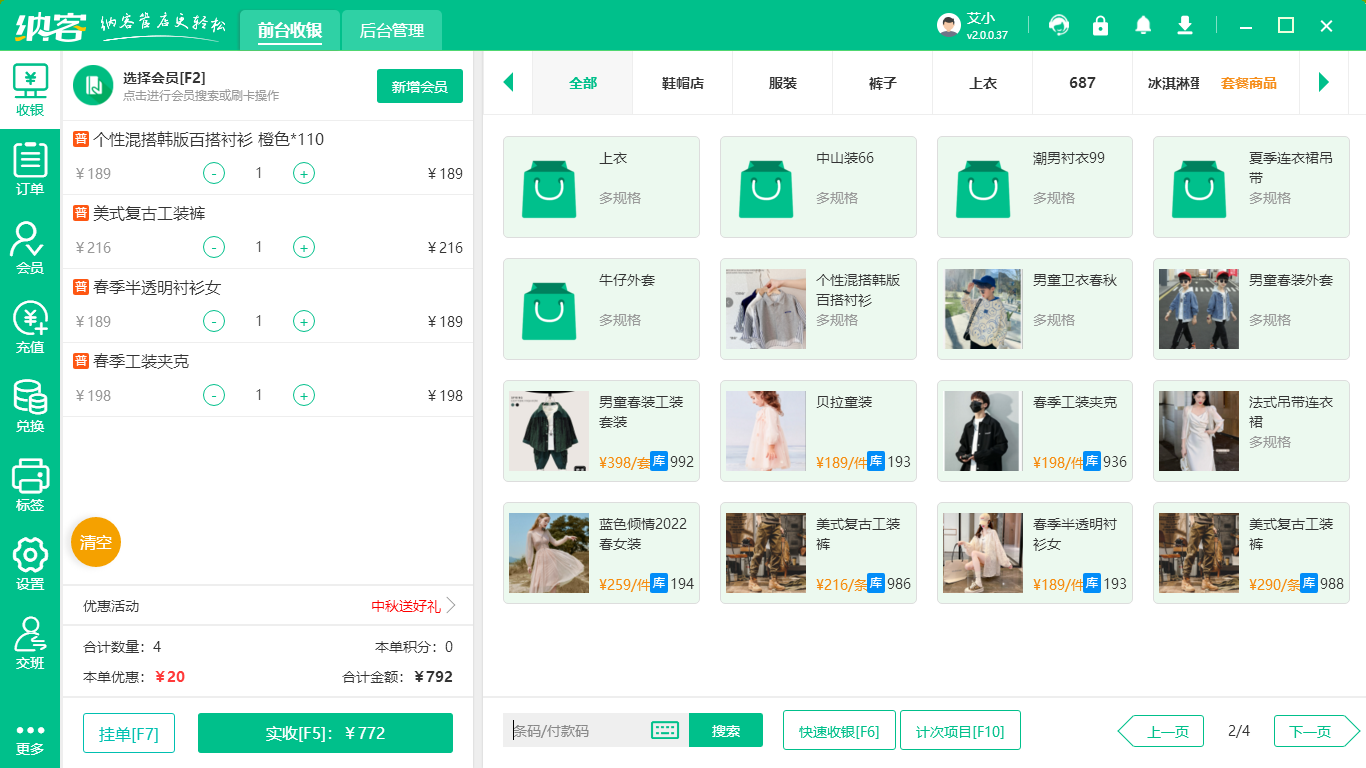Click the orange 清空 clear cart button
Screen dimensions: 1366x768
click(96, 542)
